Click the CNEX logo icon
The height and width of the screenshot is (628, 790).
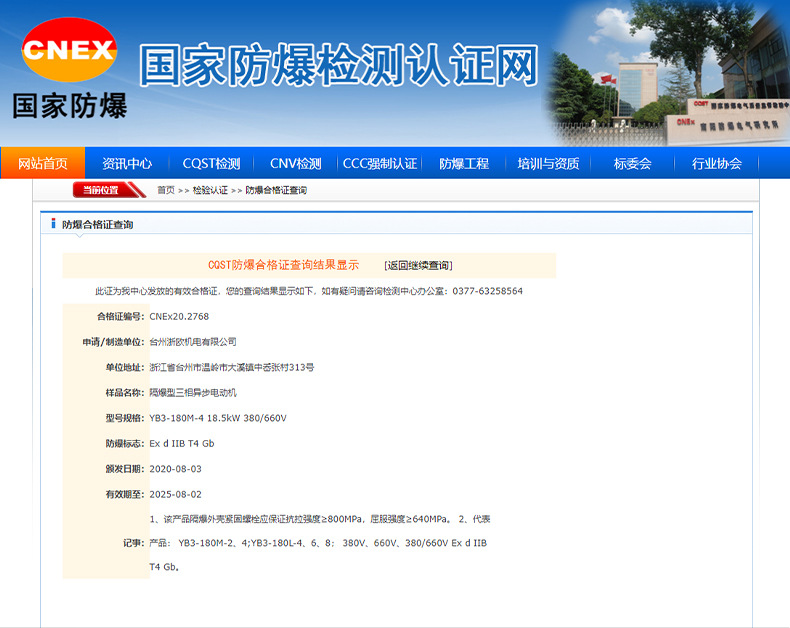coord(69,50)
